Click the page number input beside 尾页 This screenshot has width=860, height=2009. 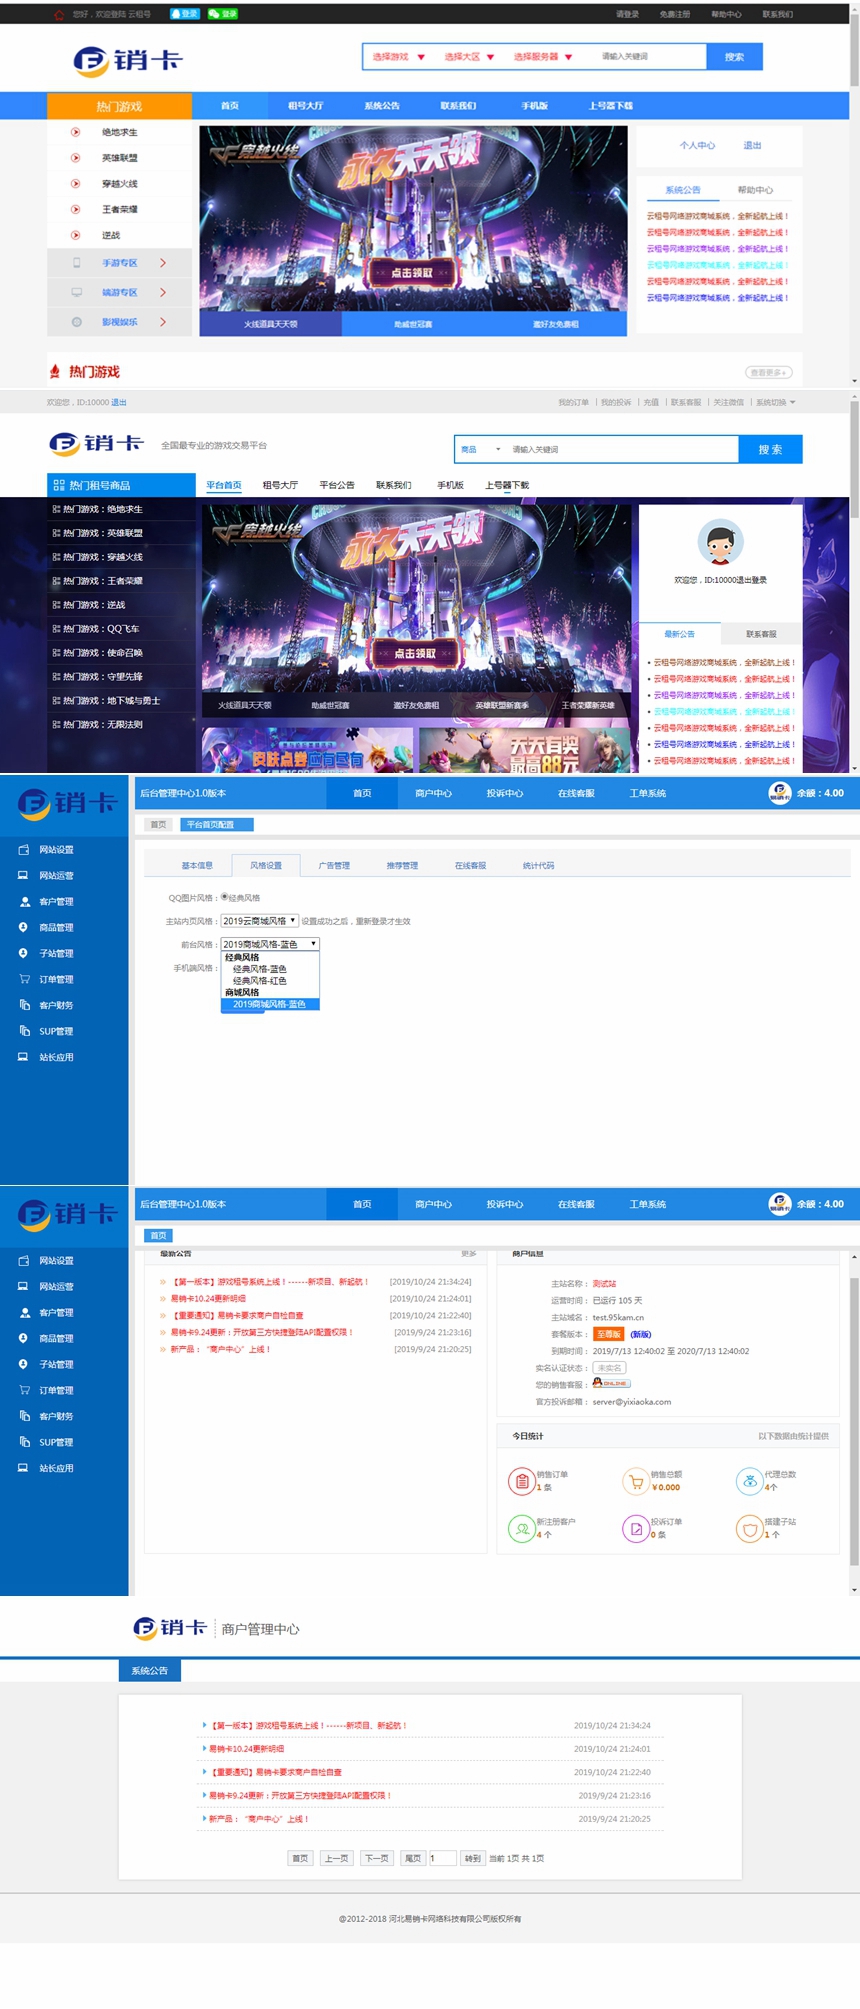coord(442,1858)
